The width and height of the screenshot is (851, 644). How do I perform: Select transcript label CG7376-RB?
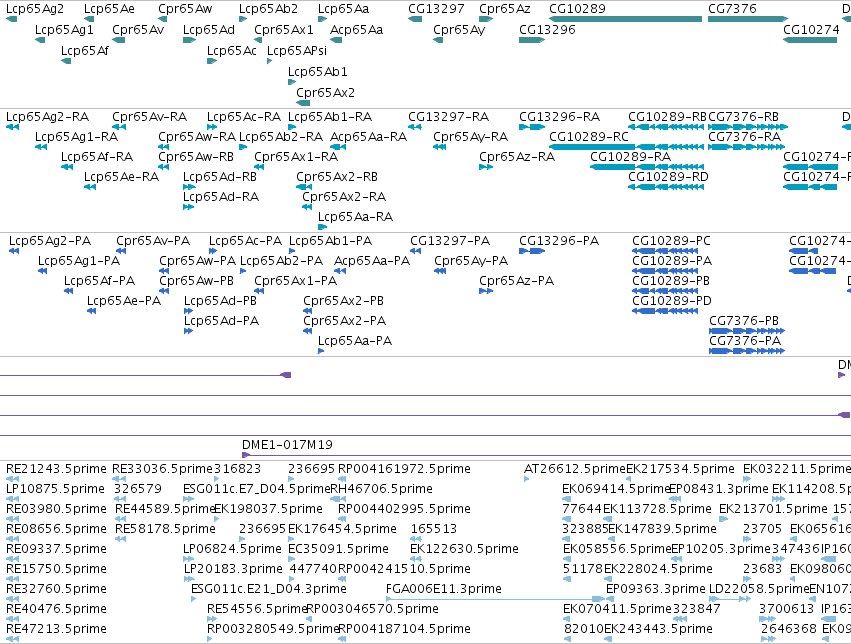click(744, 117)
